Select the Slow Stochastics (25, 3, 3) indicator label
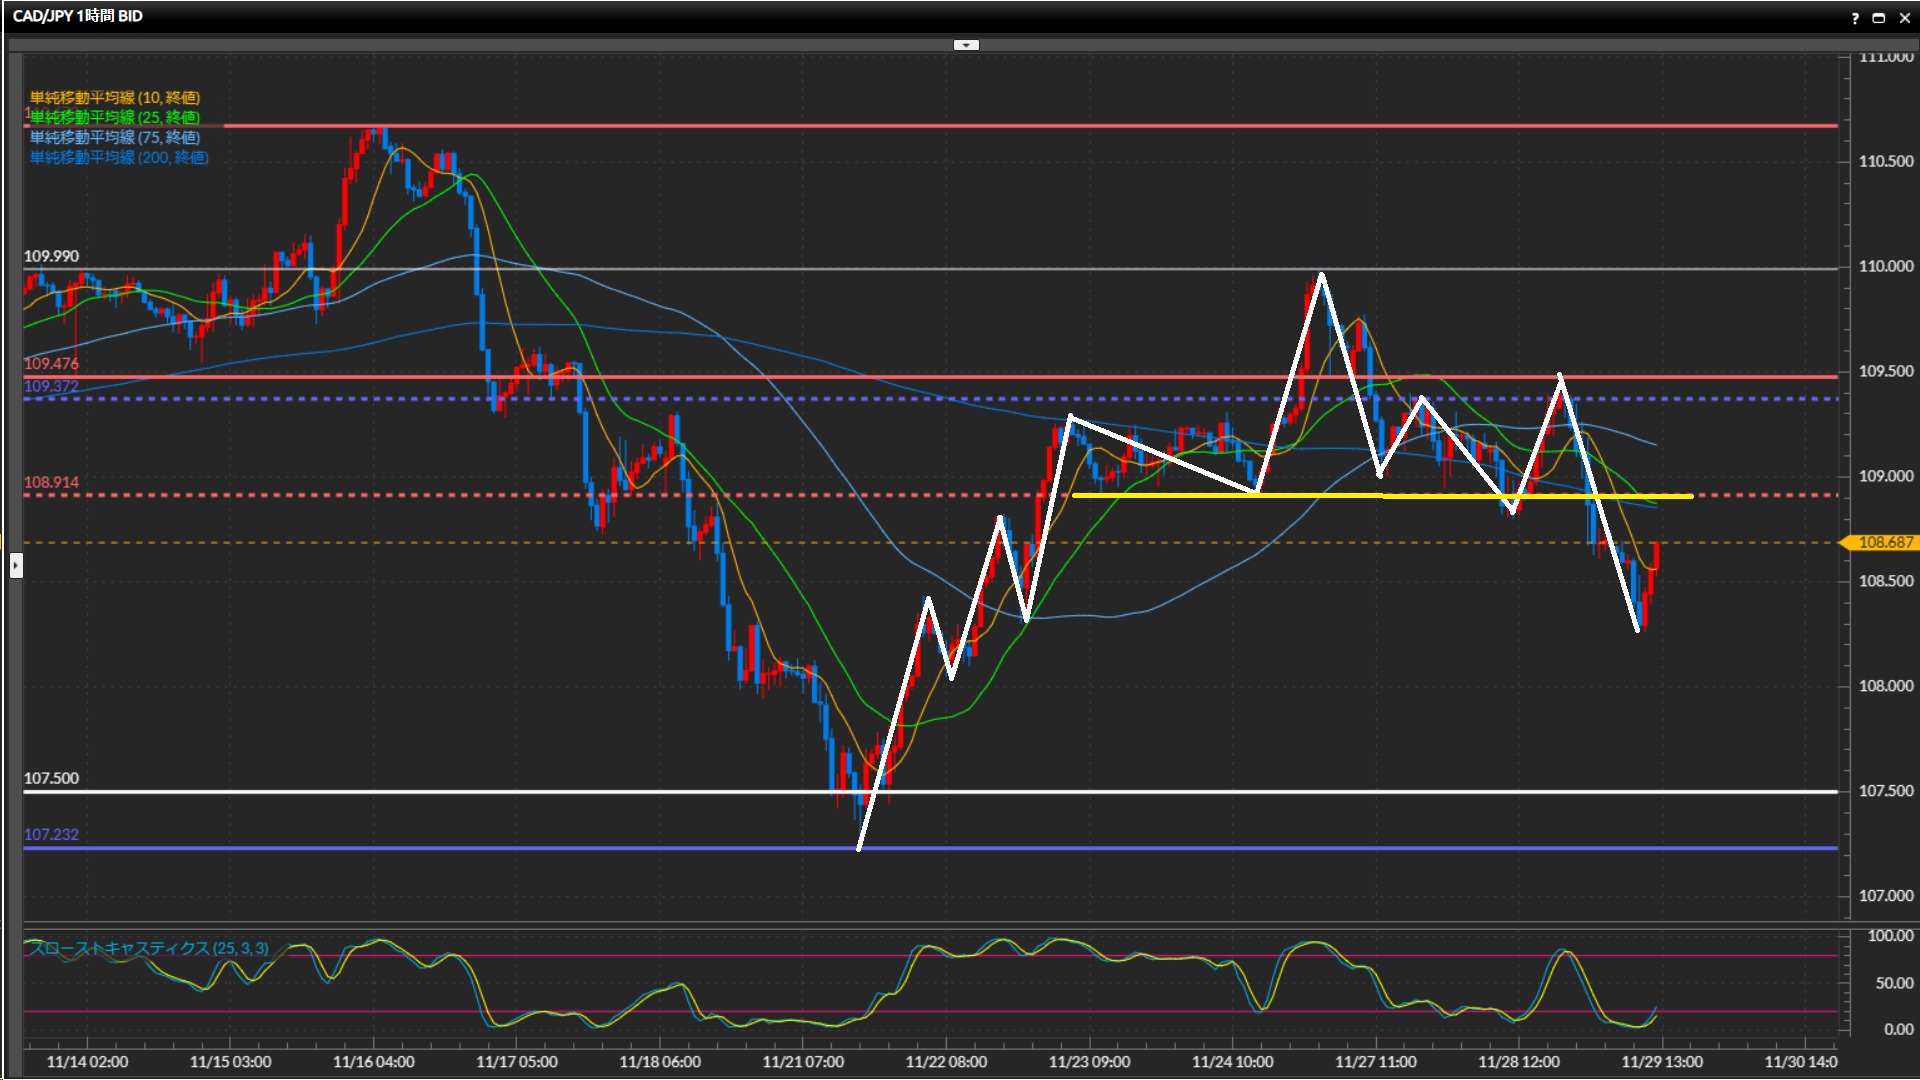 click(x=148, y=948)
